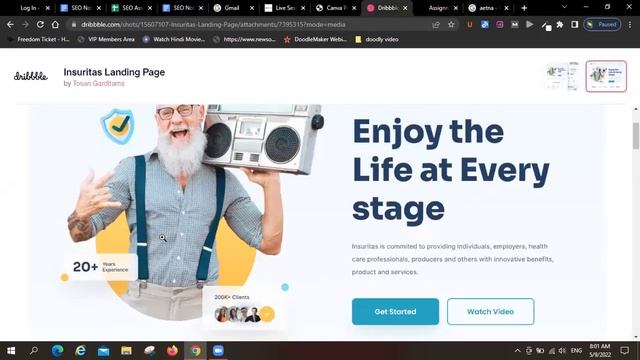Click the Paused profile button
Screen dimensions: 640x360
[x=602, y=24]
